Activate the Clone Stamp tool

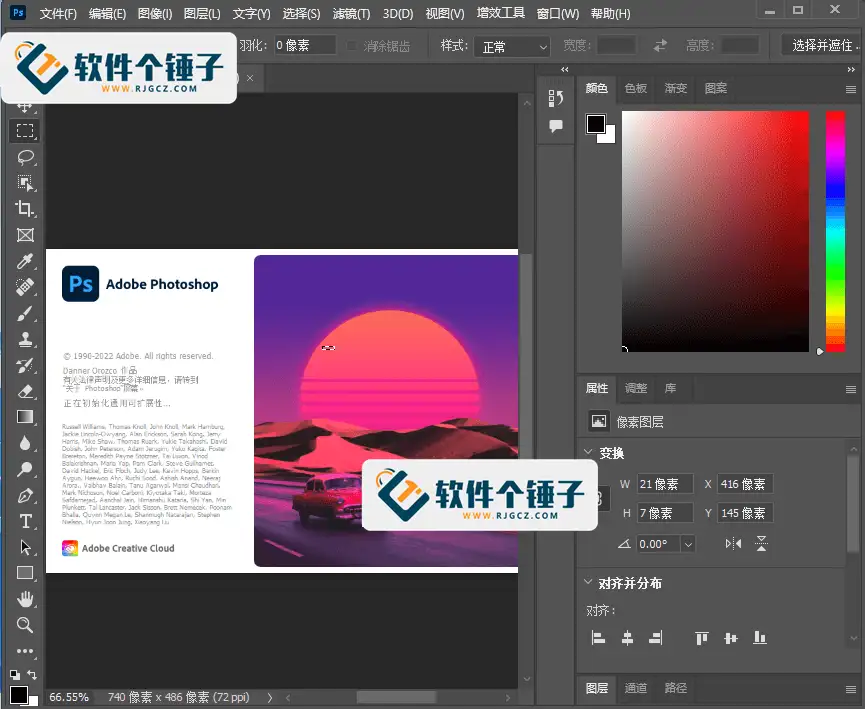pyautogui.click(x=25, y=340)
